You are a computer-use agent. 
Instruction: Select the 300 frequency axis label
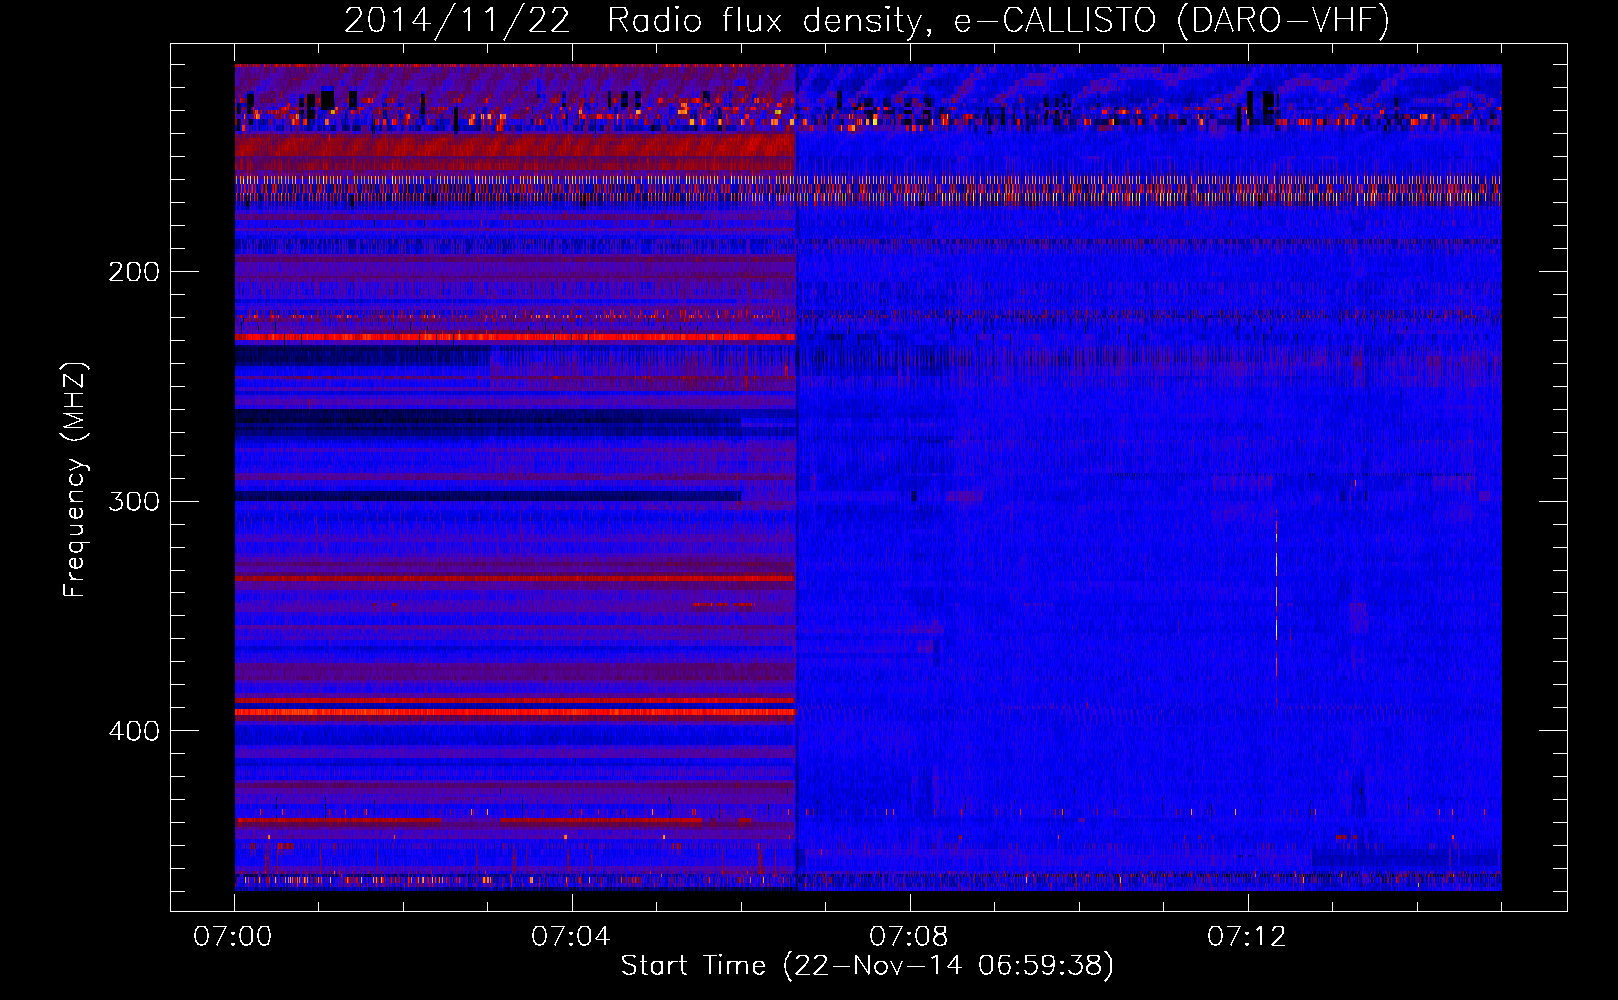(134, 501)
